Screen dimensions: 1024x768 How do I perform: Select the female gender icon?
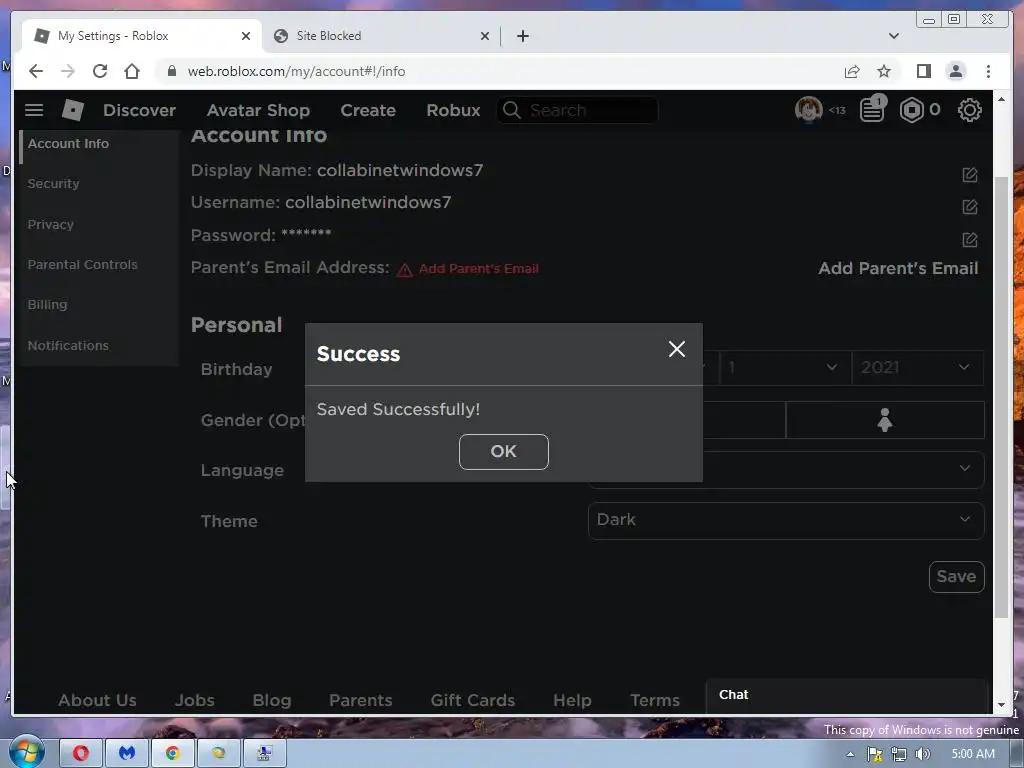pyautogui.click(x=885, y=420)
